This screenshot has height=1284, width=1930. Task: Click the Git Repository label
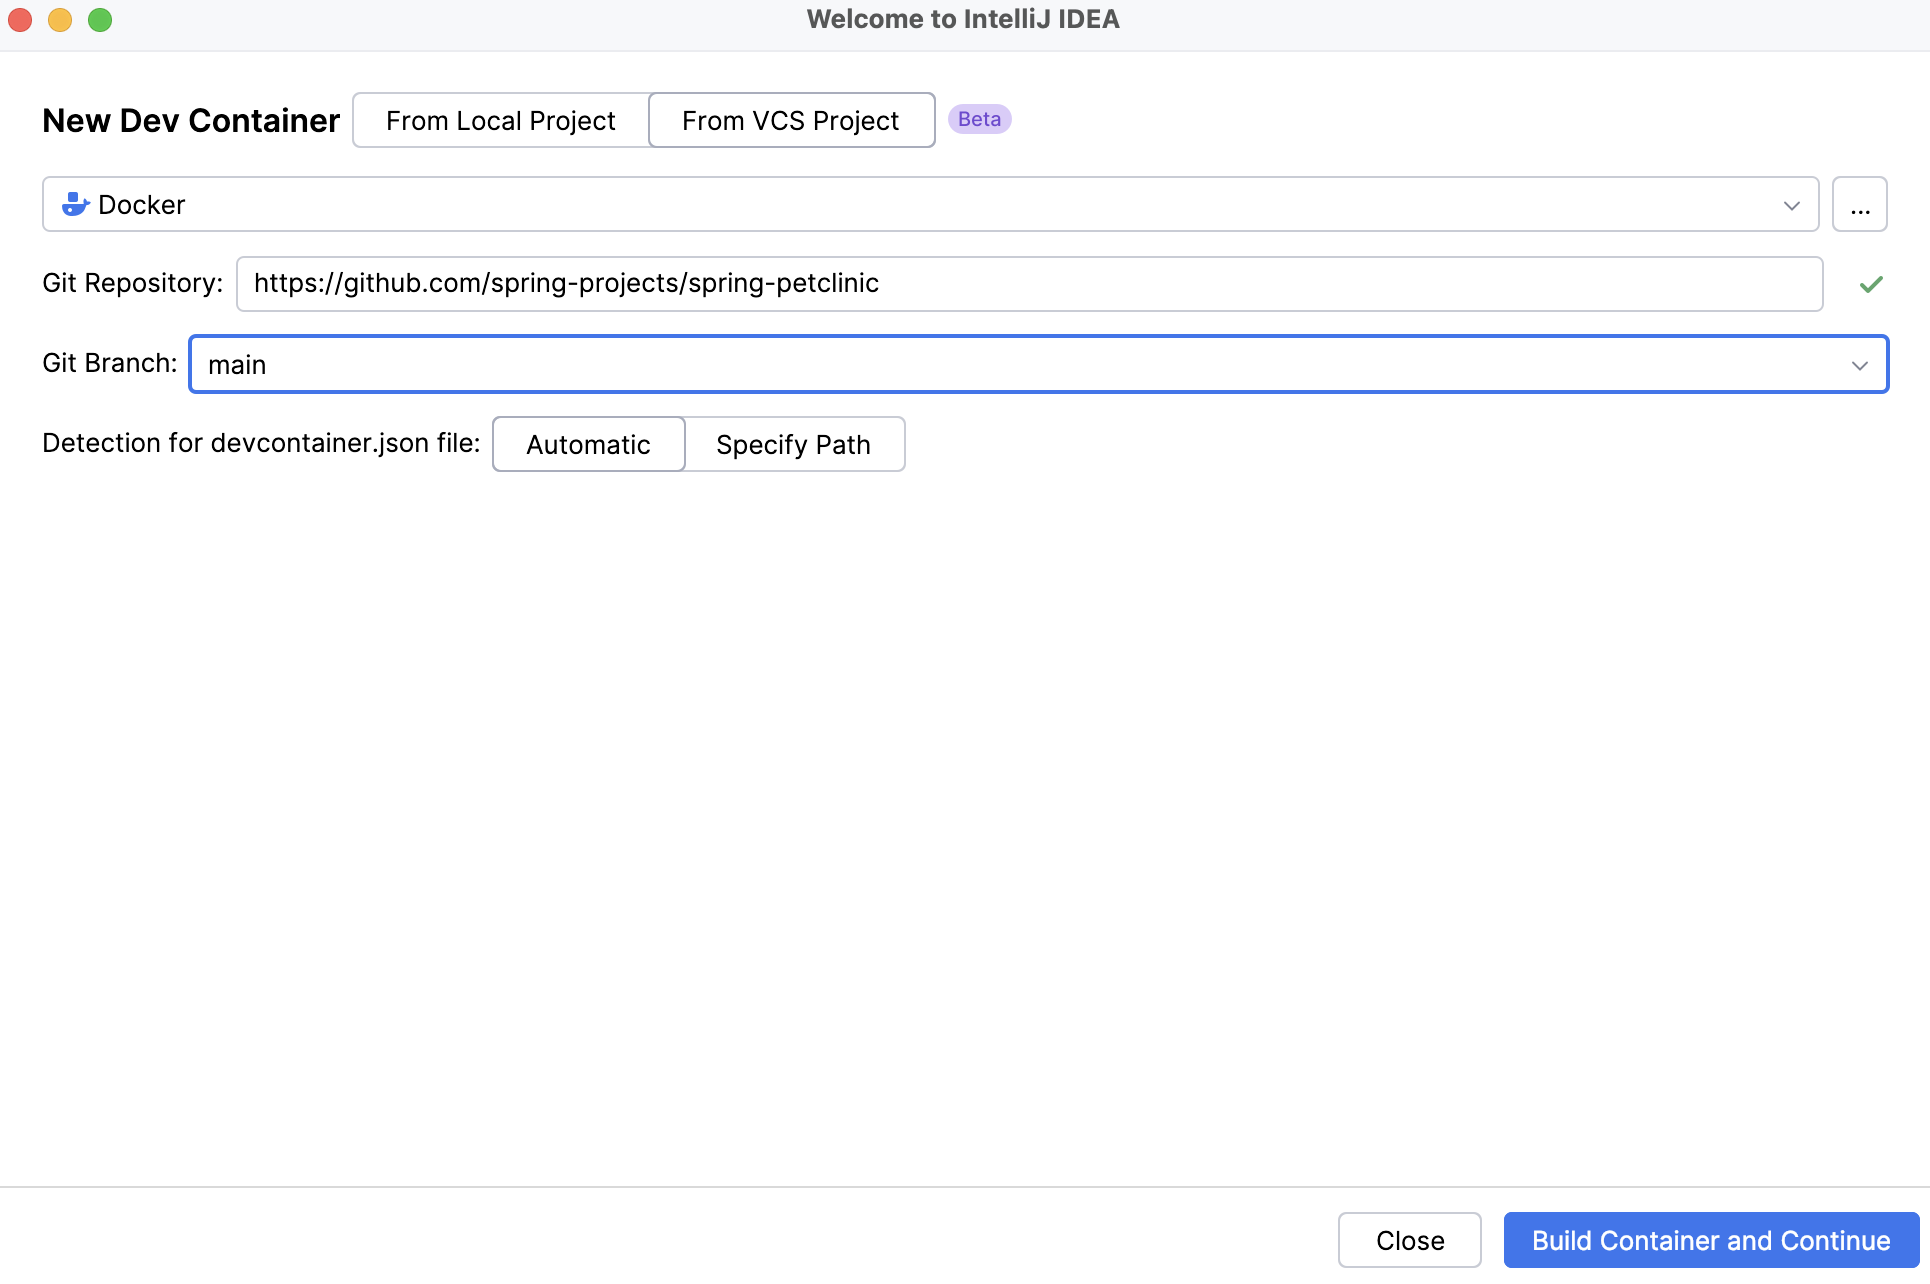[x=132, y=283]
